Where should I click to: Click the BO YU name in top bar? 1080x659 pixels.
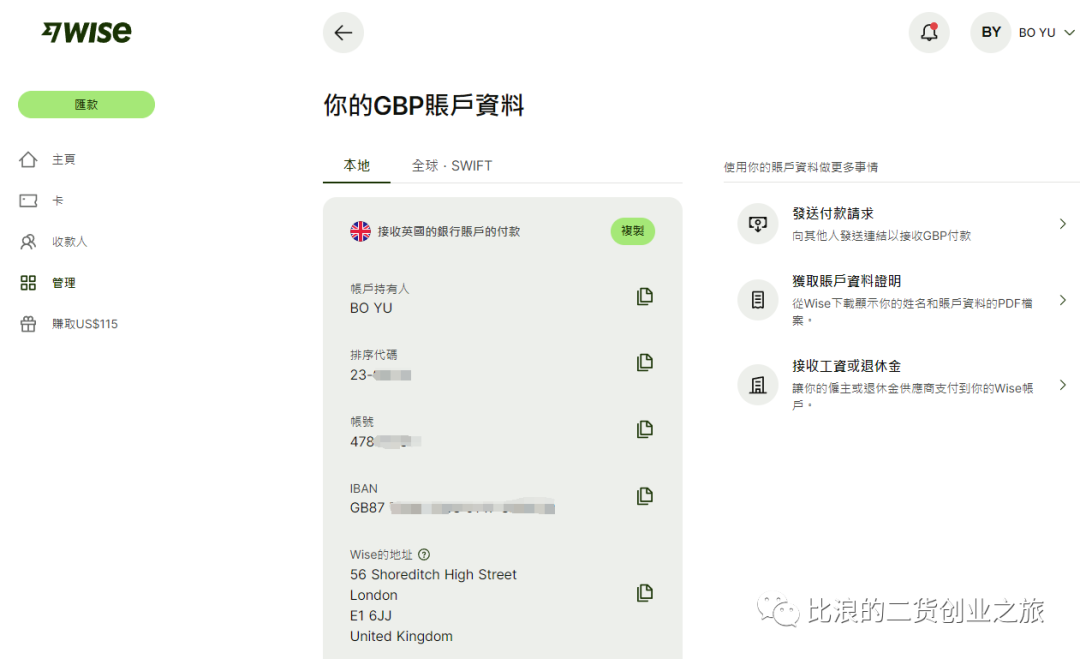coord(1037,32)
